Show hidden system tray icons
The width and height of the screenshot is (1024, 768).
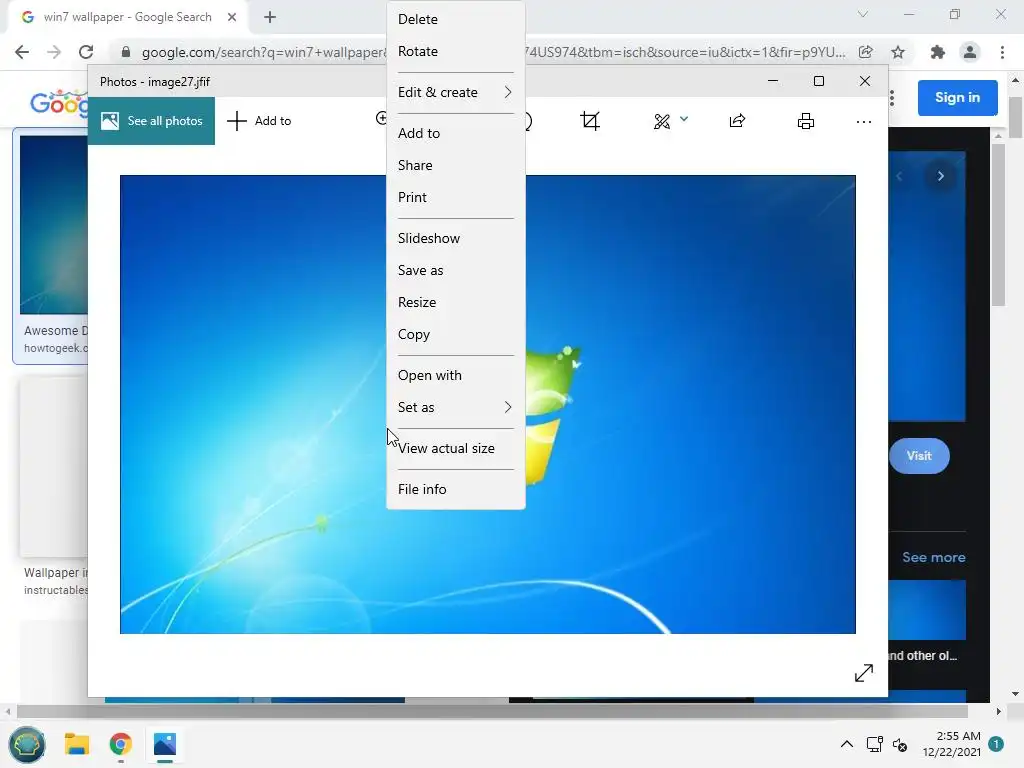coord(846,744)
